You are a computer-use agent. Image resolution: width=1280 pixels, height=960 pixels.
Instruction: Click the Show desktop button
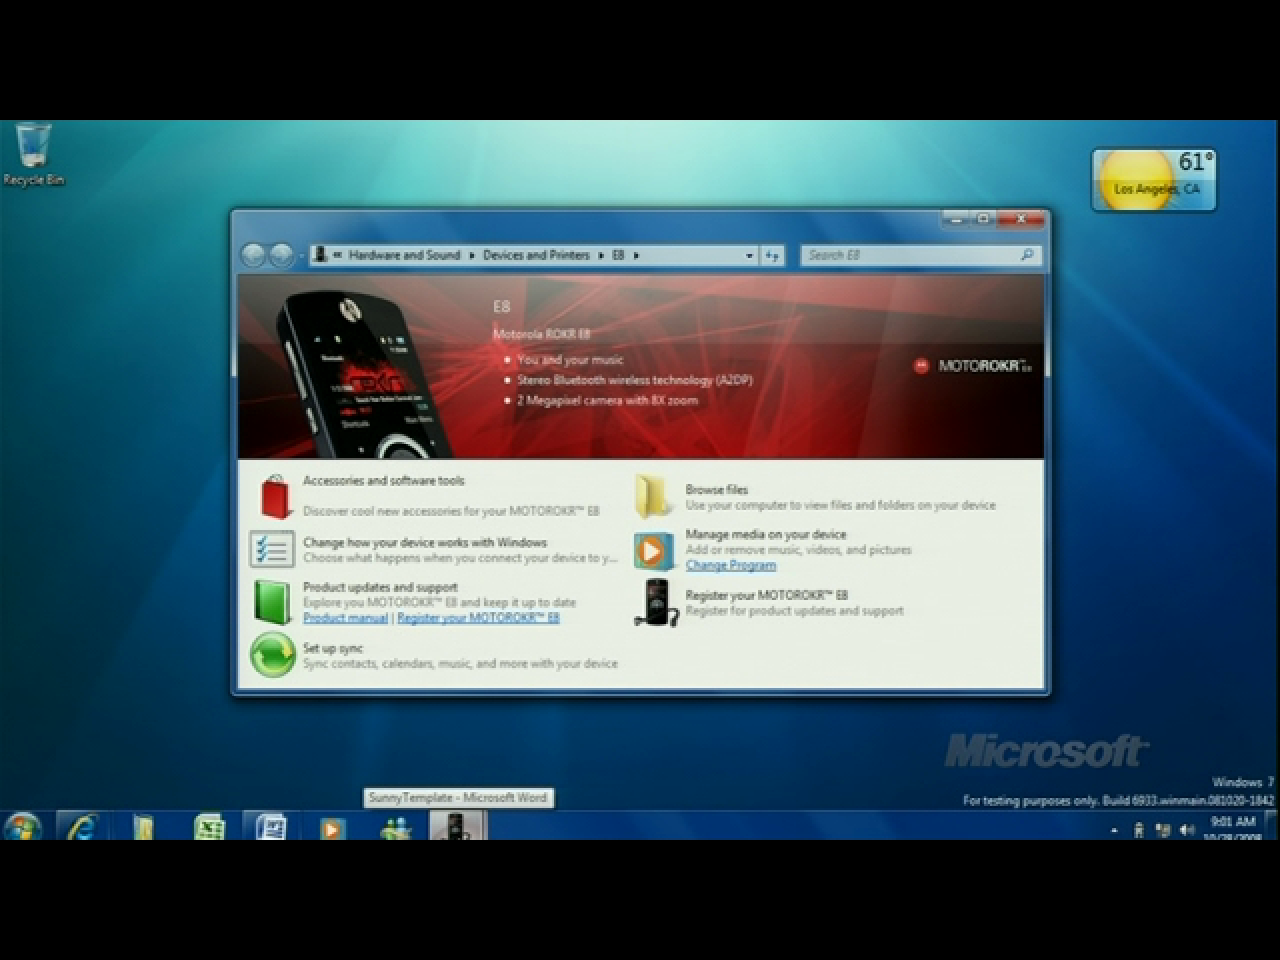point(1271,826)
